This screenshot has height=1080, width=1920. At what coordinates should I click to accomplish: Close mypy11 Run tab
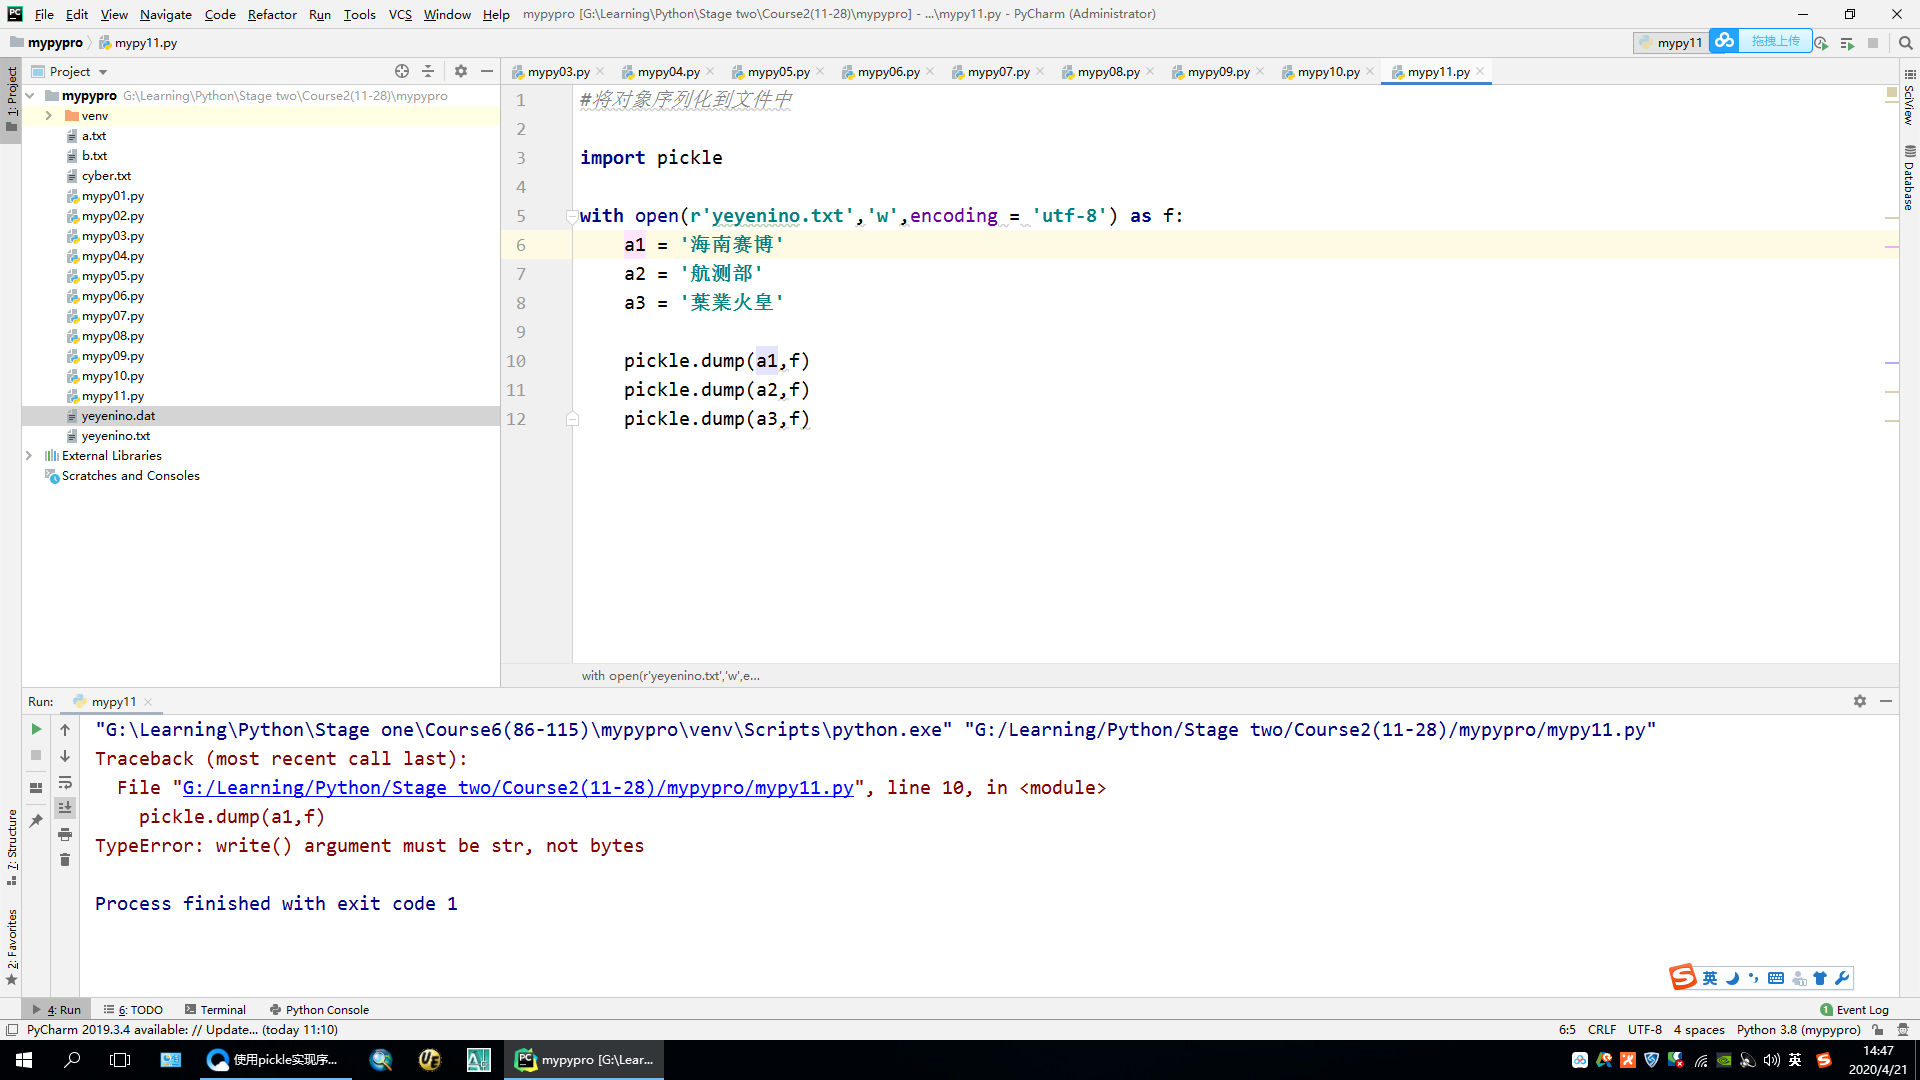click(x=148, y=702)
